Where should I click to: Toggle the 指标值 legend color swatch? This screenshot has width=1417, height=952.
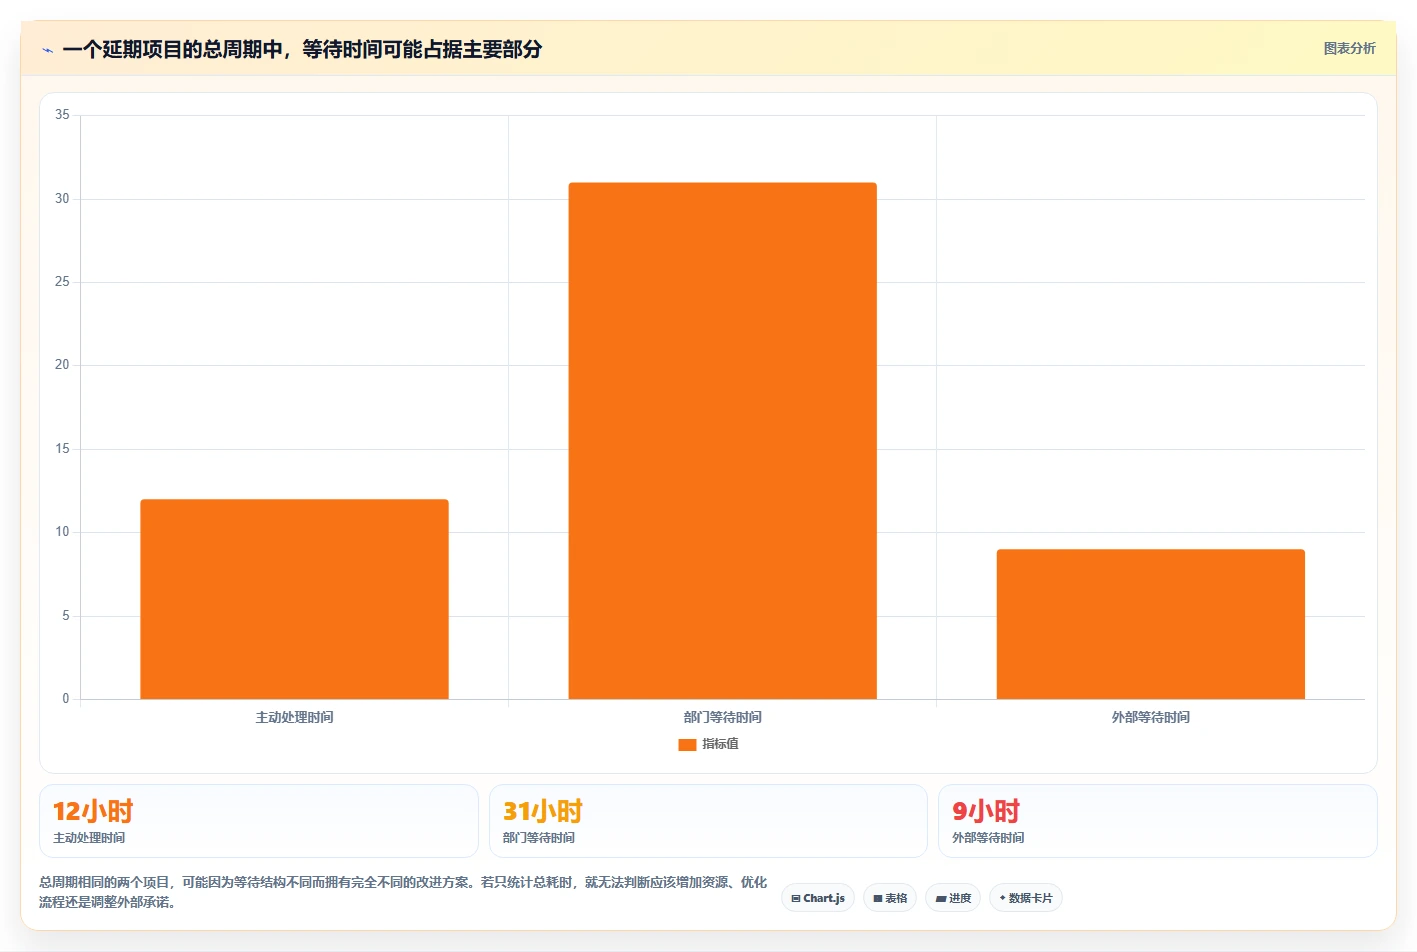pyautogui.click(x=687, y=744)
